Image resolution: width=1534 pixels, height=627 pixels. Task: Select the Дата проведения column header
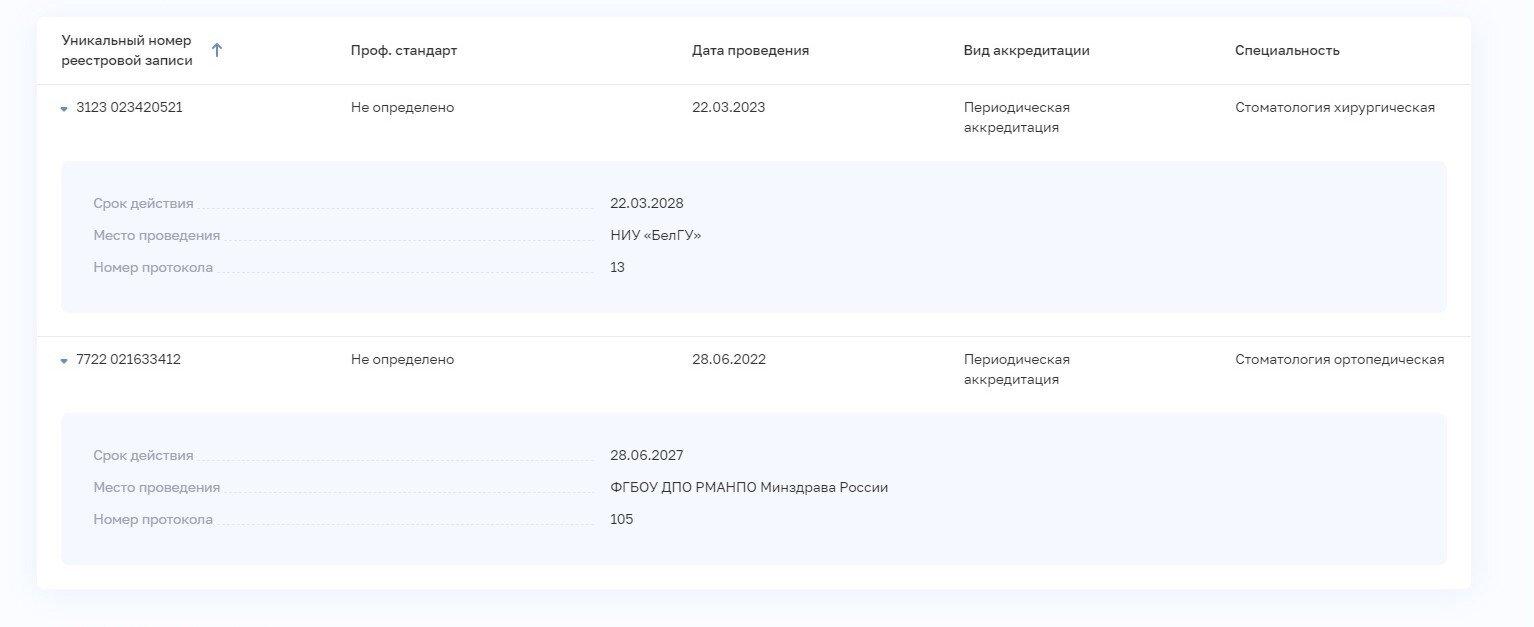coord(750,50)
